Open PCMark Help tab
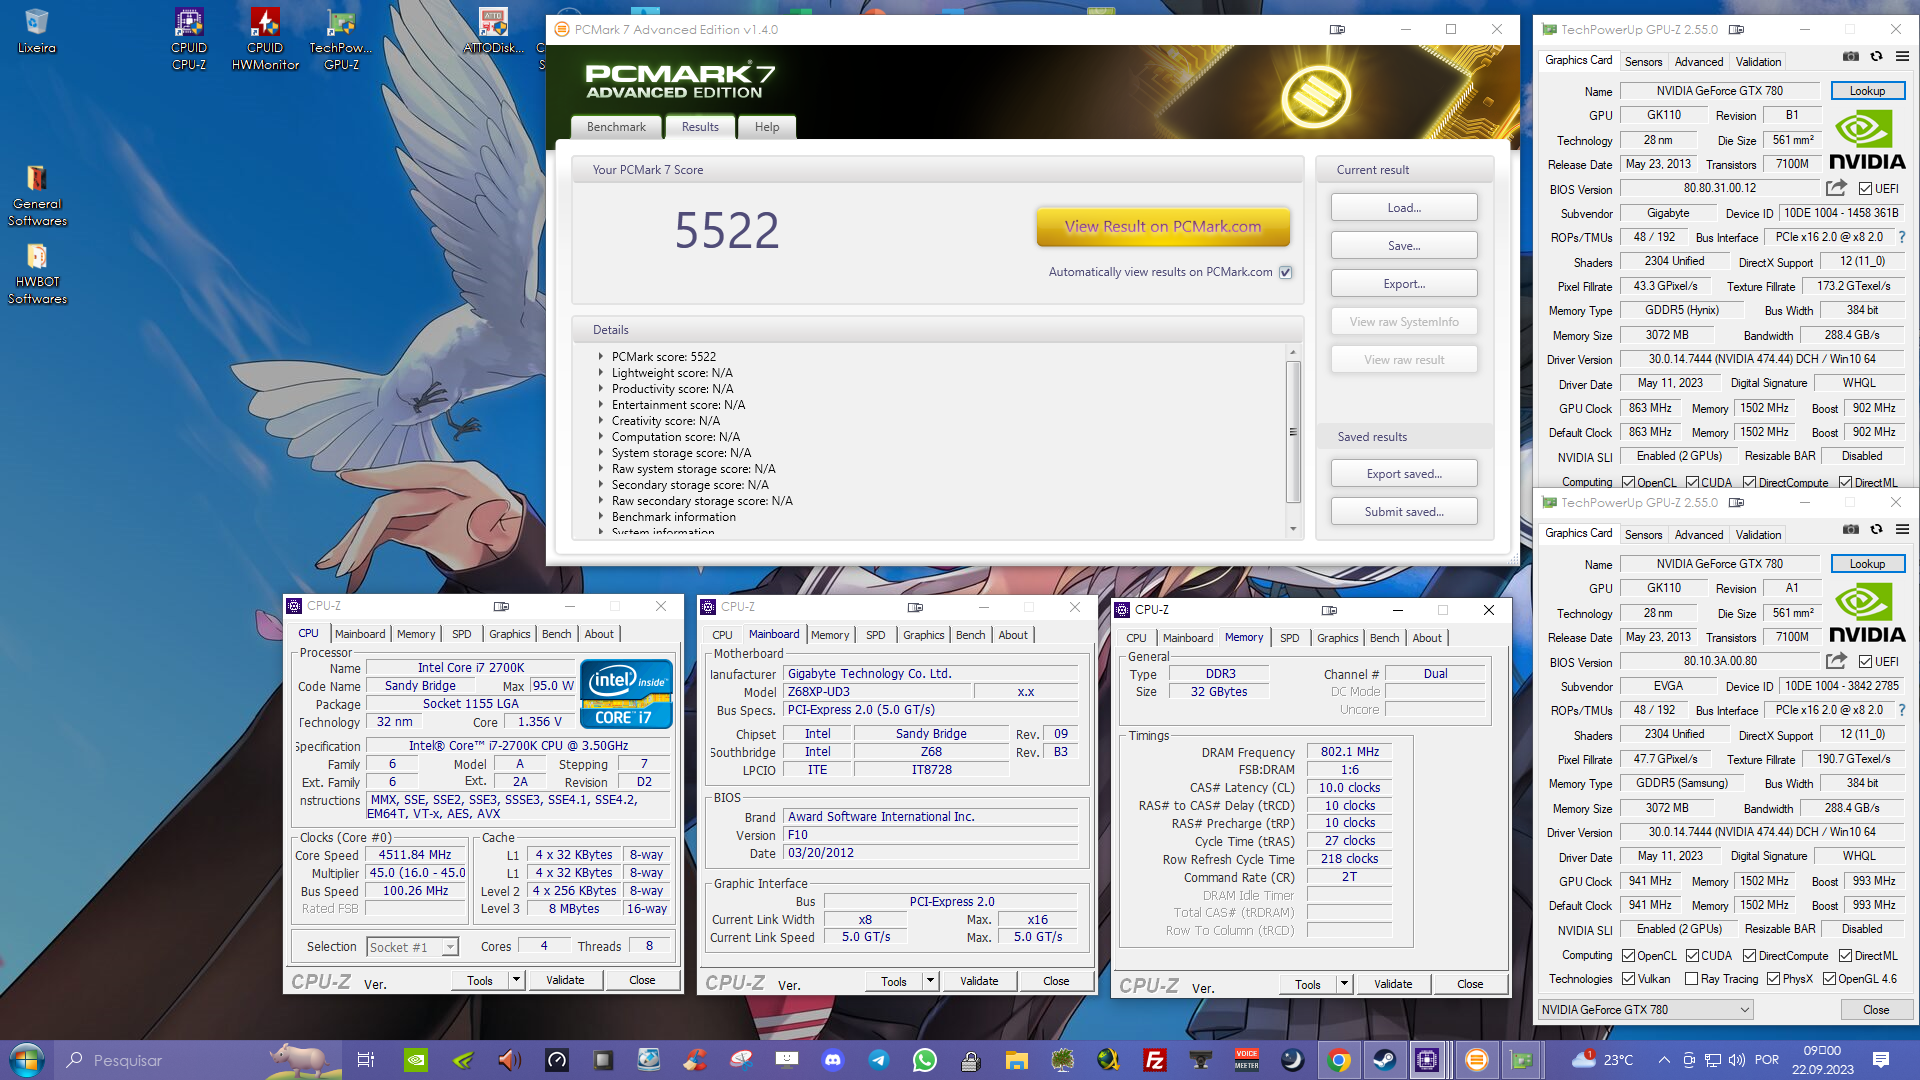The width and height of the screenshot is (1920, 1080). (x=767, y=127)
